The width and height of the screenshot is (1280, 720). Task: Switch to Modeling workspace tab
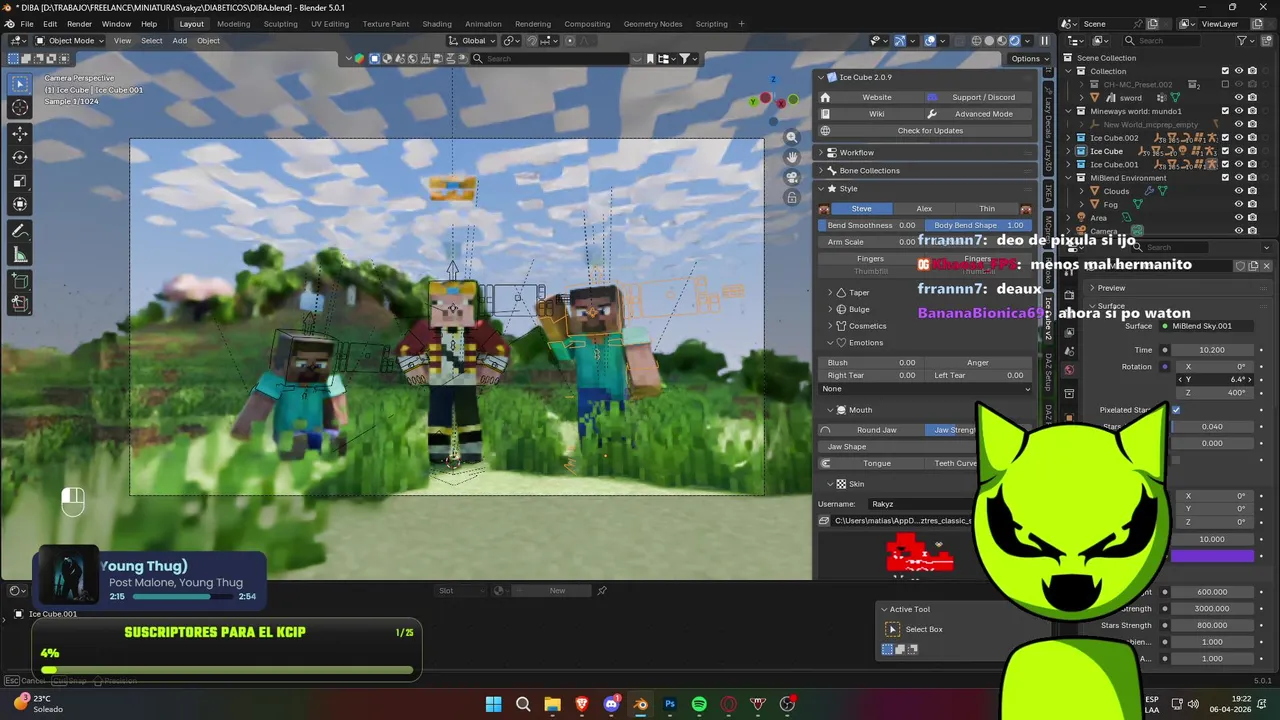[x=233, y=24]
